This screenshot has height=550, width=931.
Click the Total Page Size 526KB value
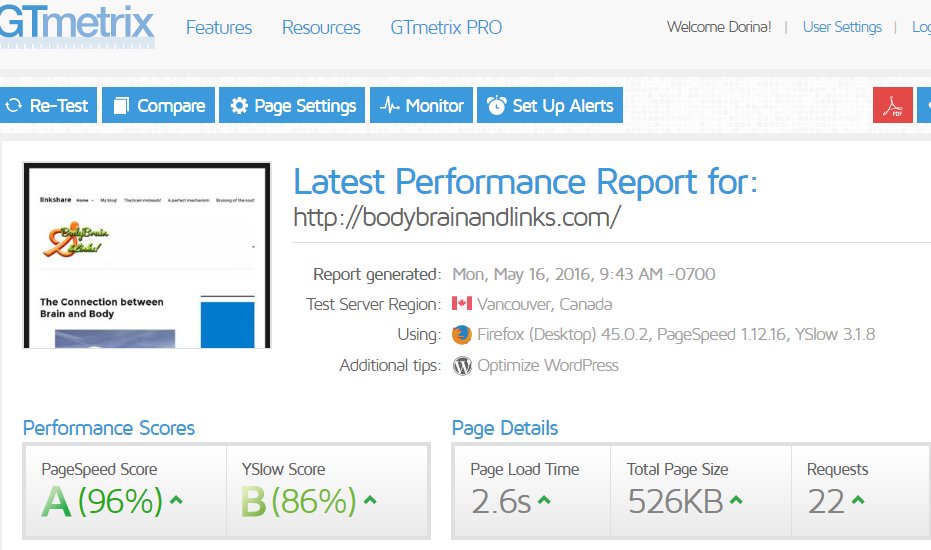[676, 501]
